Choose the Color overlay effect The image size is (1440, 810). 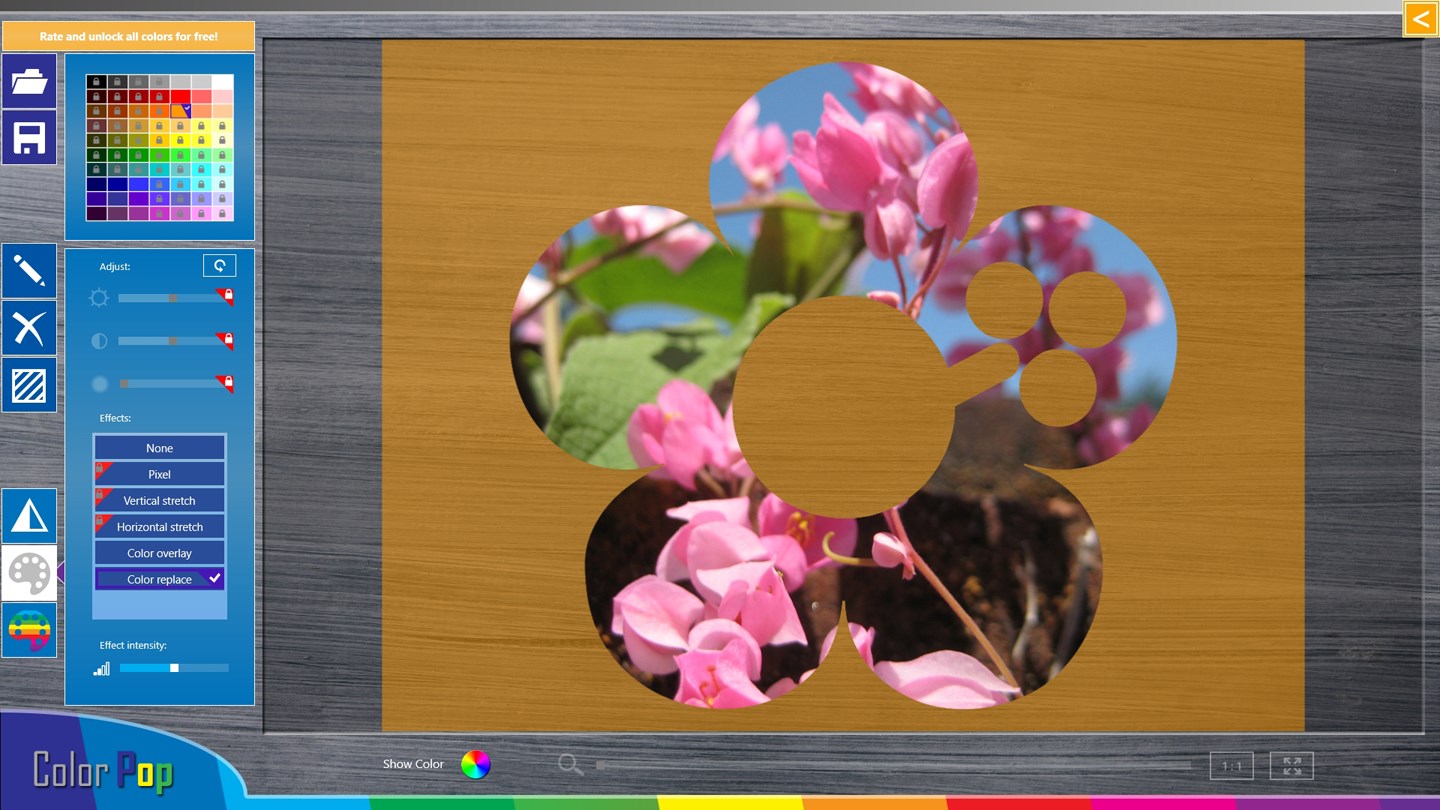point(159,553)
